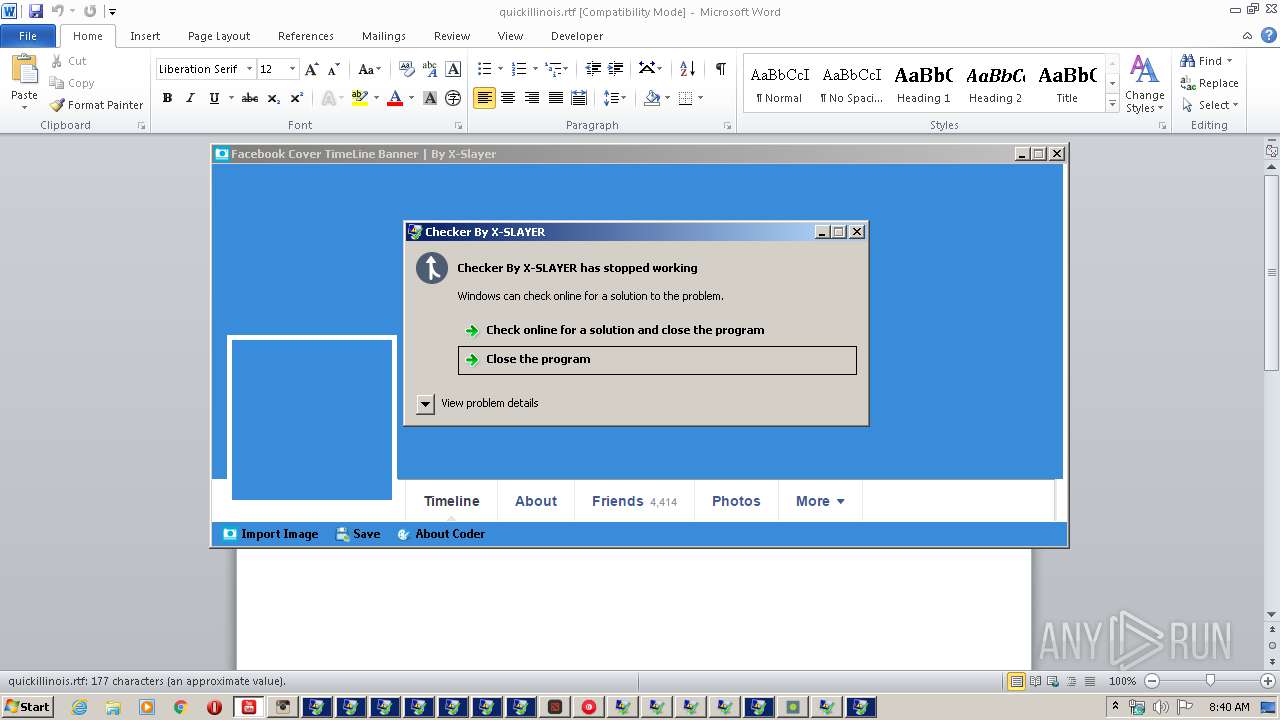This screenshot has height=720, width=1280.
Task: Click Check online for a solution
Action: (x=614, y=330)
